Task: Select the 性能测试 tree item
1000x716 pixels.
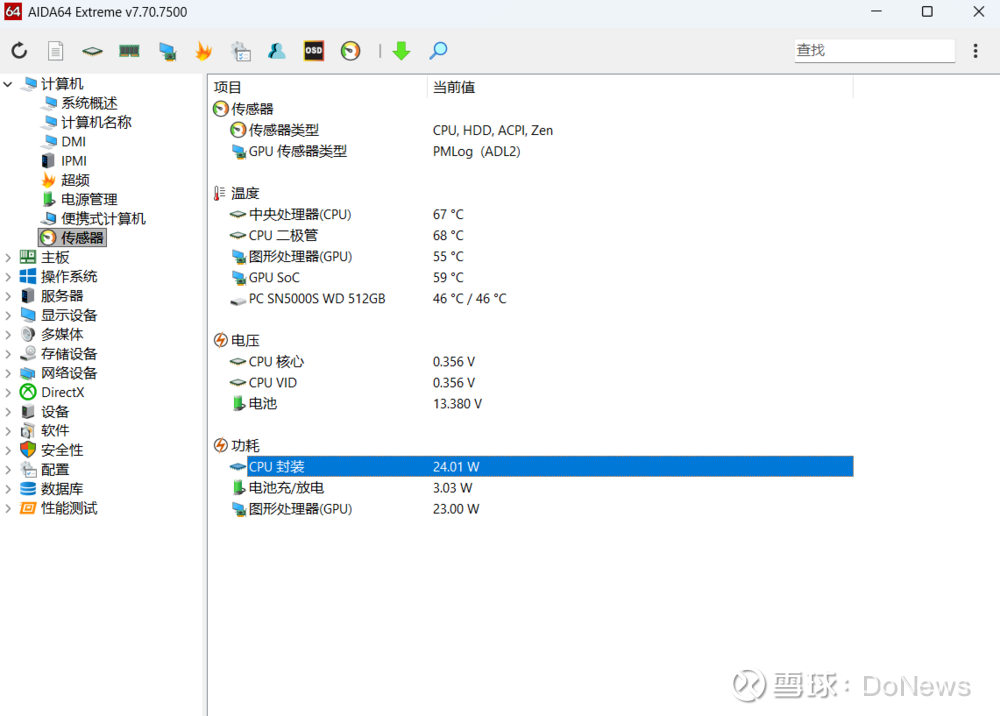Action: click(69, 508)
